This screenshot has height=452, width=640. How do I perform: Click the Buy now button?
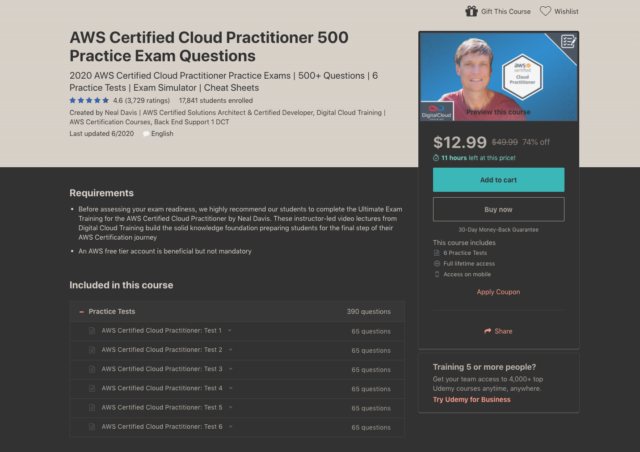point(498,209)
